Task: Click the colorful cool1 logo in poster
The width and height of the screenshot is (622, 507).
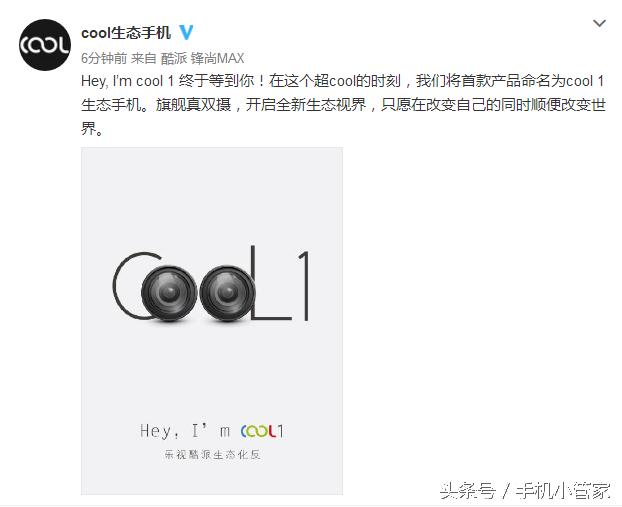Action: click(262, 431)
